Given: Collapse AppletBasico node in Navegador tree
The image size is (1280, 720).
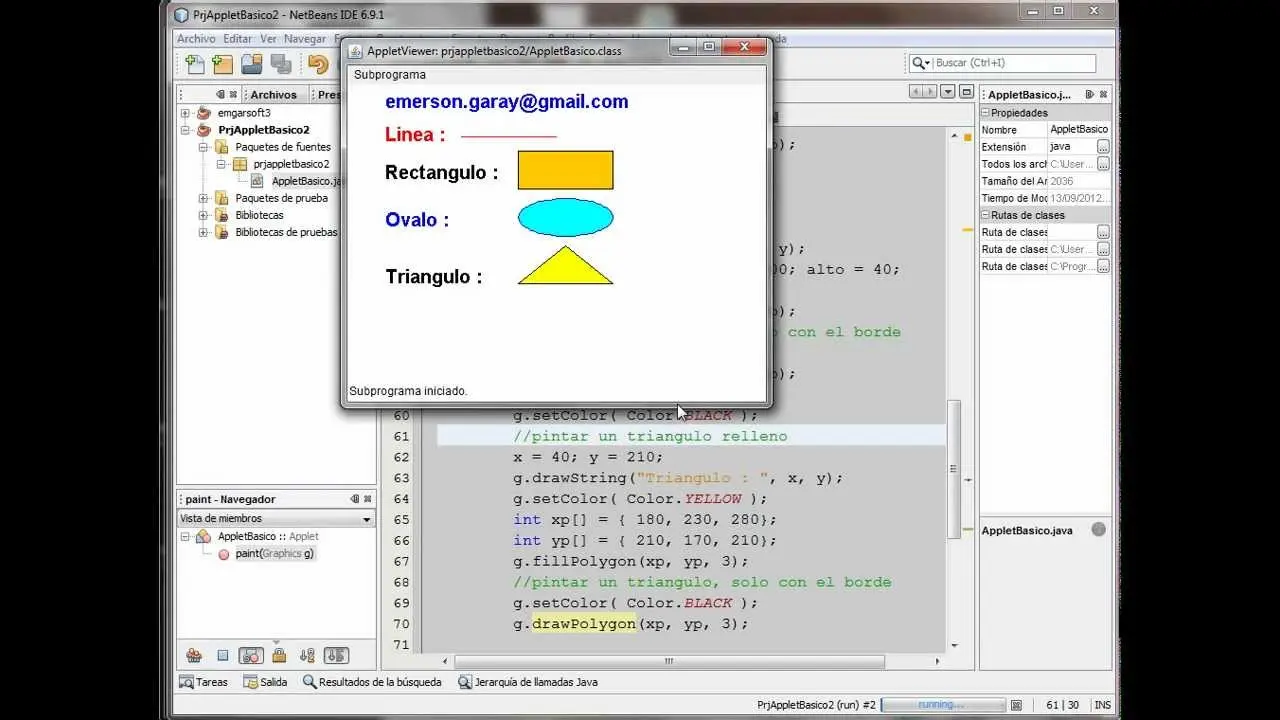Looking at the screenshot, I should (x=185, y=537).
